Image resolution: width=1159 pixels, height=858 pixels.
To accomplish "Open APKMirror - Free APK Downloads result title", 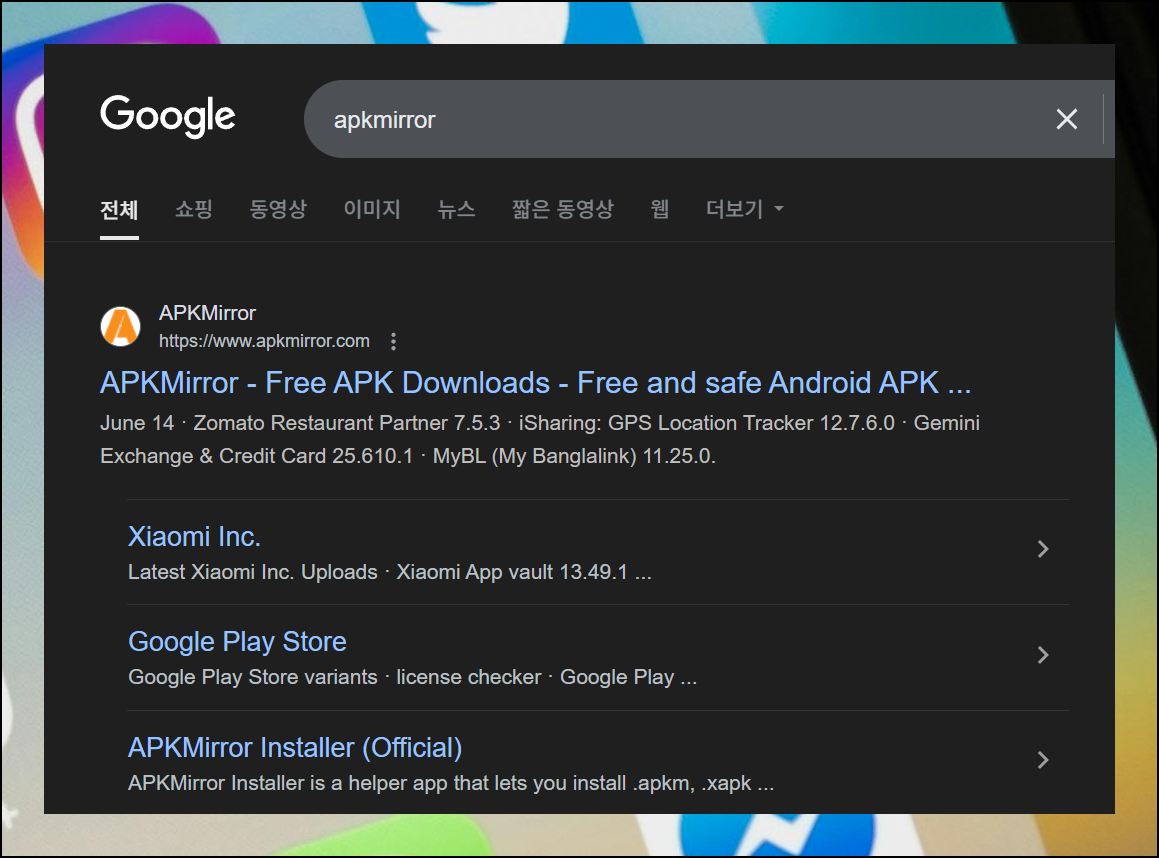I will point(535,383).
